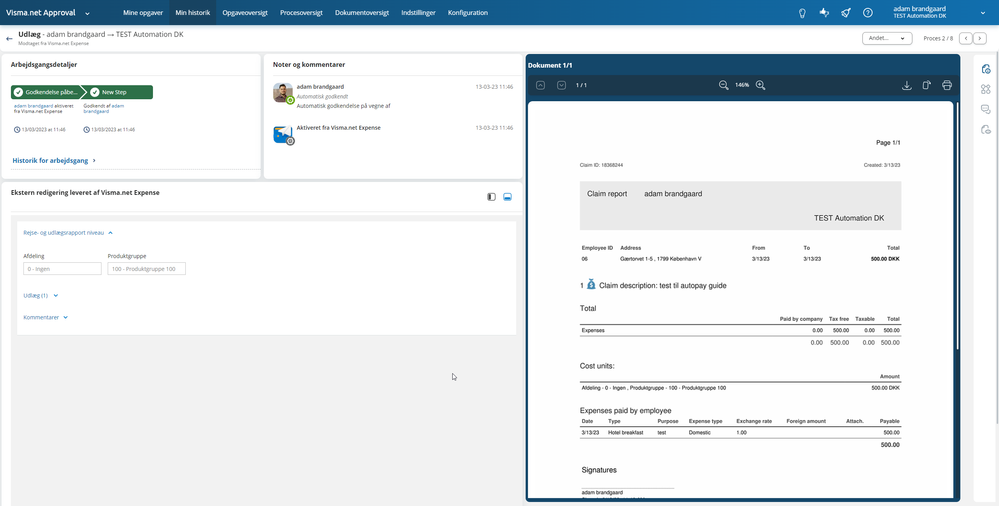Click adam brandgaard link under New Step
The width and height of the screenshot is (999, 506).
point(104,108)
